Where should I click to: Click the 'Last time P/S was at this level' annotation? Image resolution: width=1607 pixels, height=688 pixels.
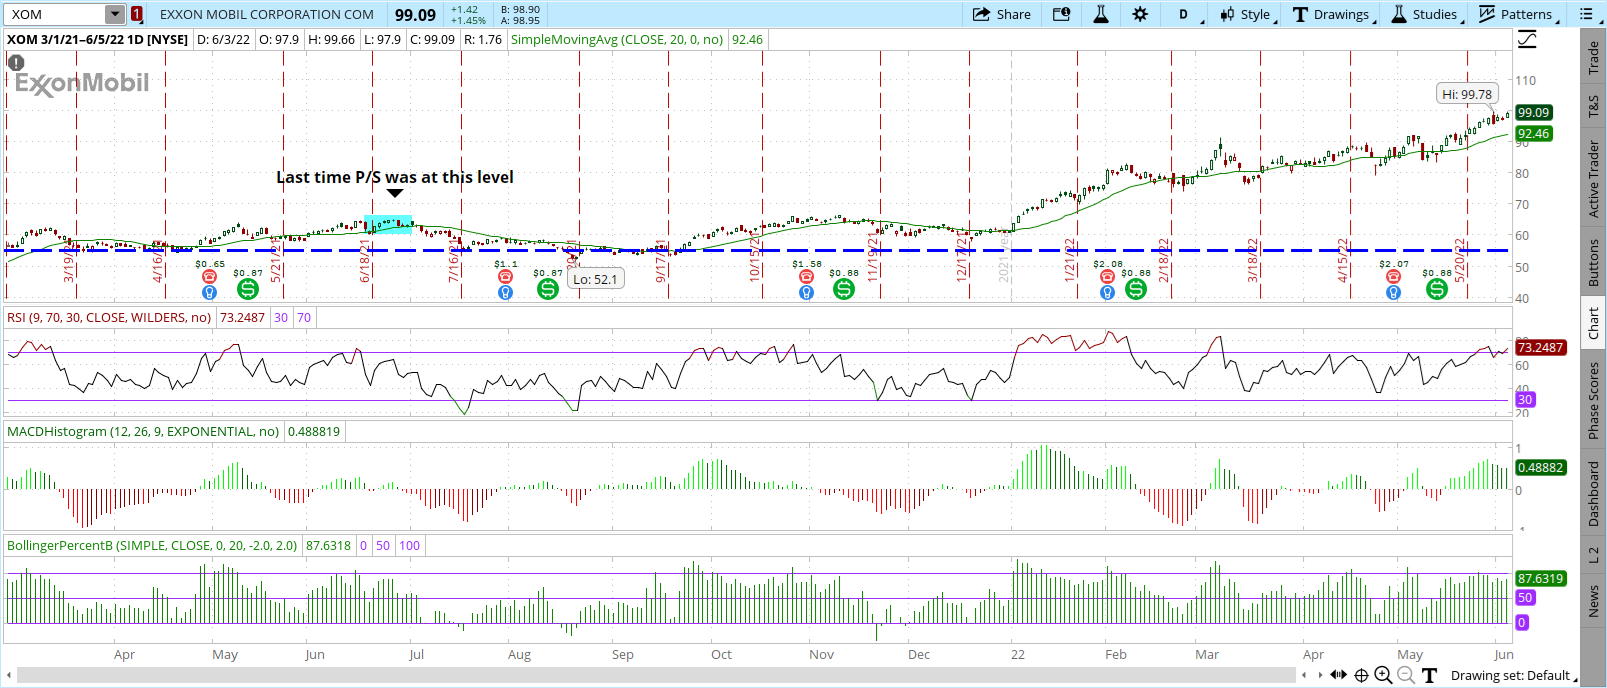coord(395,177)
